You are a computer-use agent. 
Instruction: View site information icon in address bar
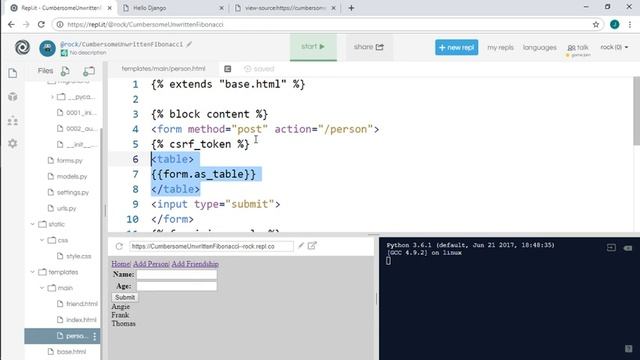click(60, 24)
